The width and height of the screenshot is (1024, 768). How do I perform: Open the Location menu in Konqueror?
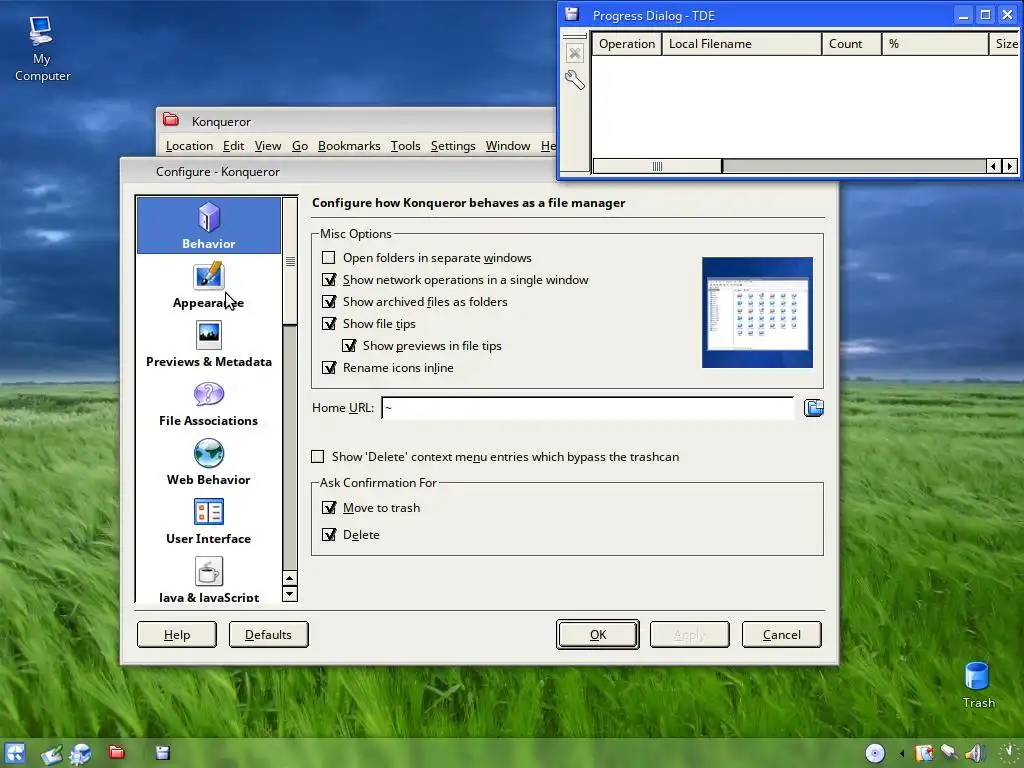(189, 146)
